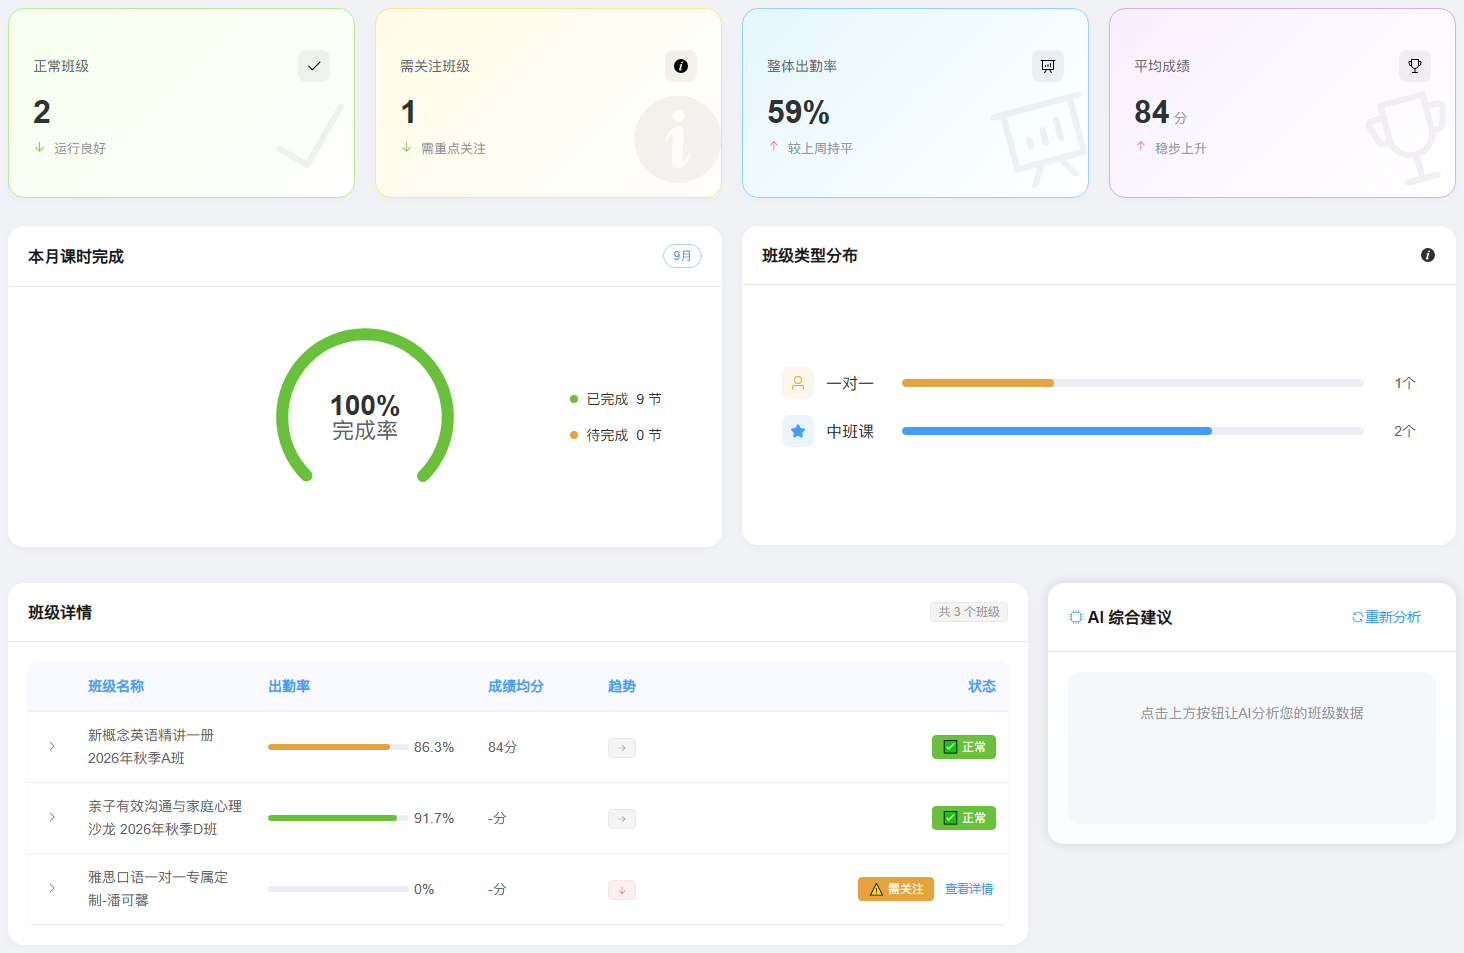
Task: Click the 本月课时完成 heading
Action: coord(76,257)
